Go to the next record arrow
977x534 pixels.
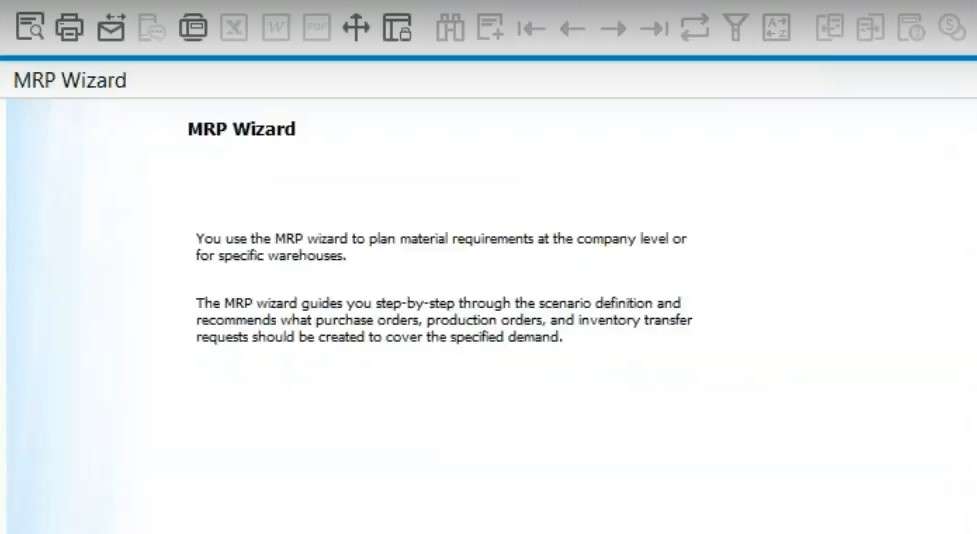pos(613,28)
